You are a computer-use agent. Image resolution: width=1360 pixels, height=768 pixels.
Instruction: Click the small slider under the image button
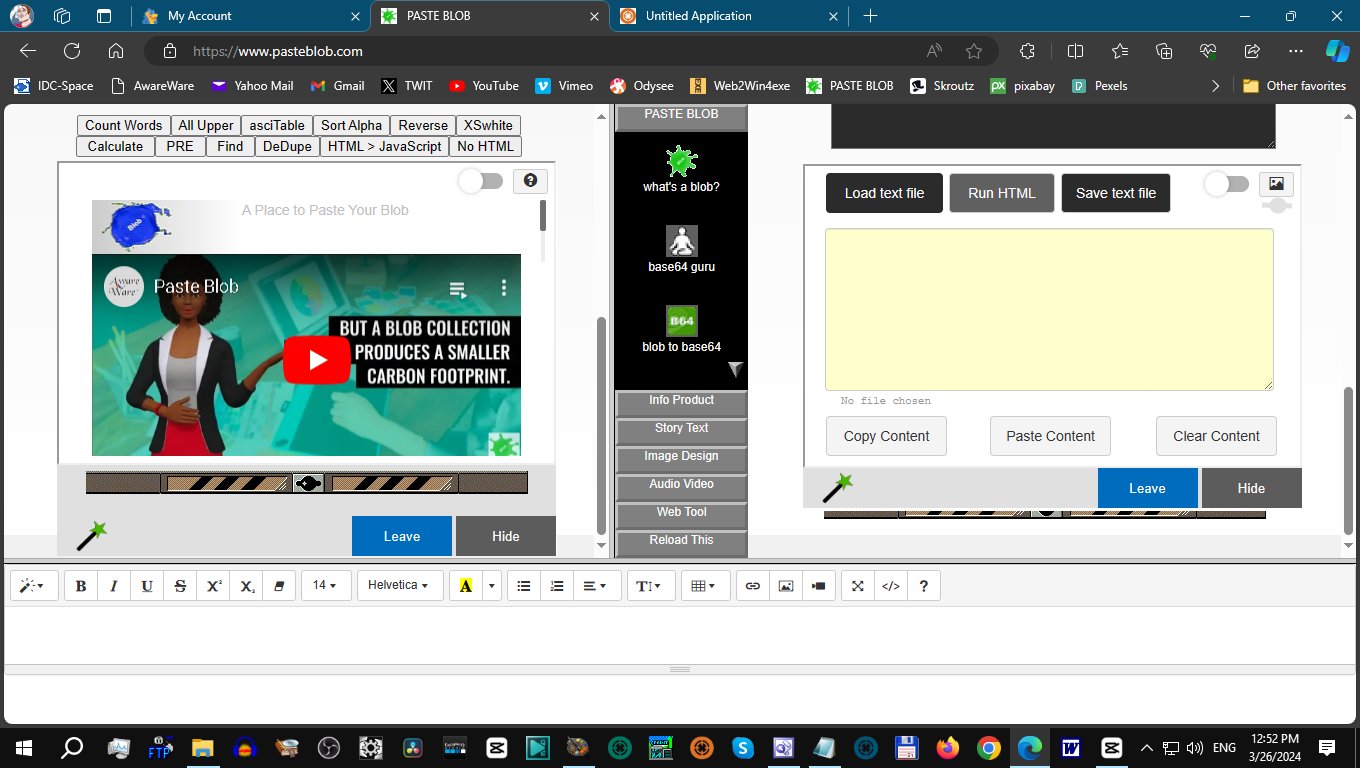click(x=1277, y=205)
